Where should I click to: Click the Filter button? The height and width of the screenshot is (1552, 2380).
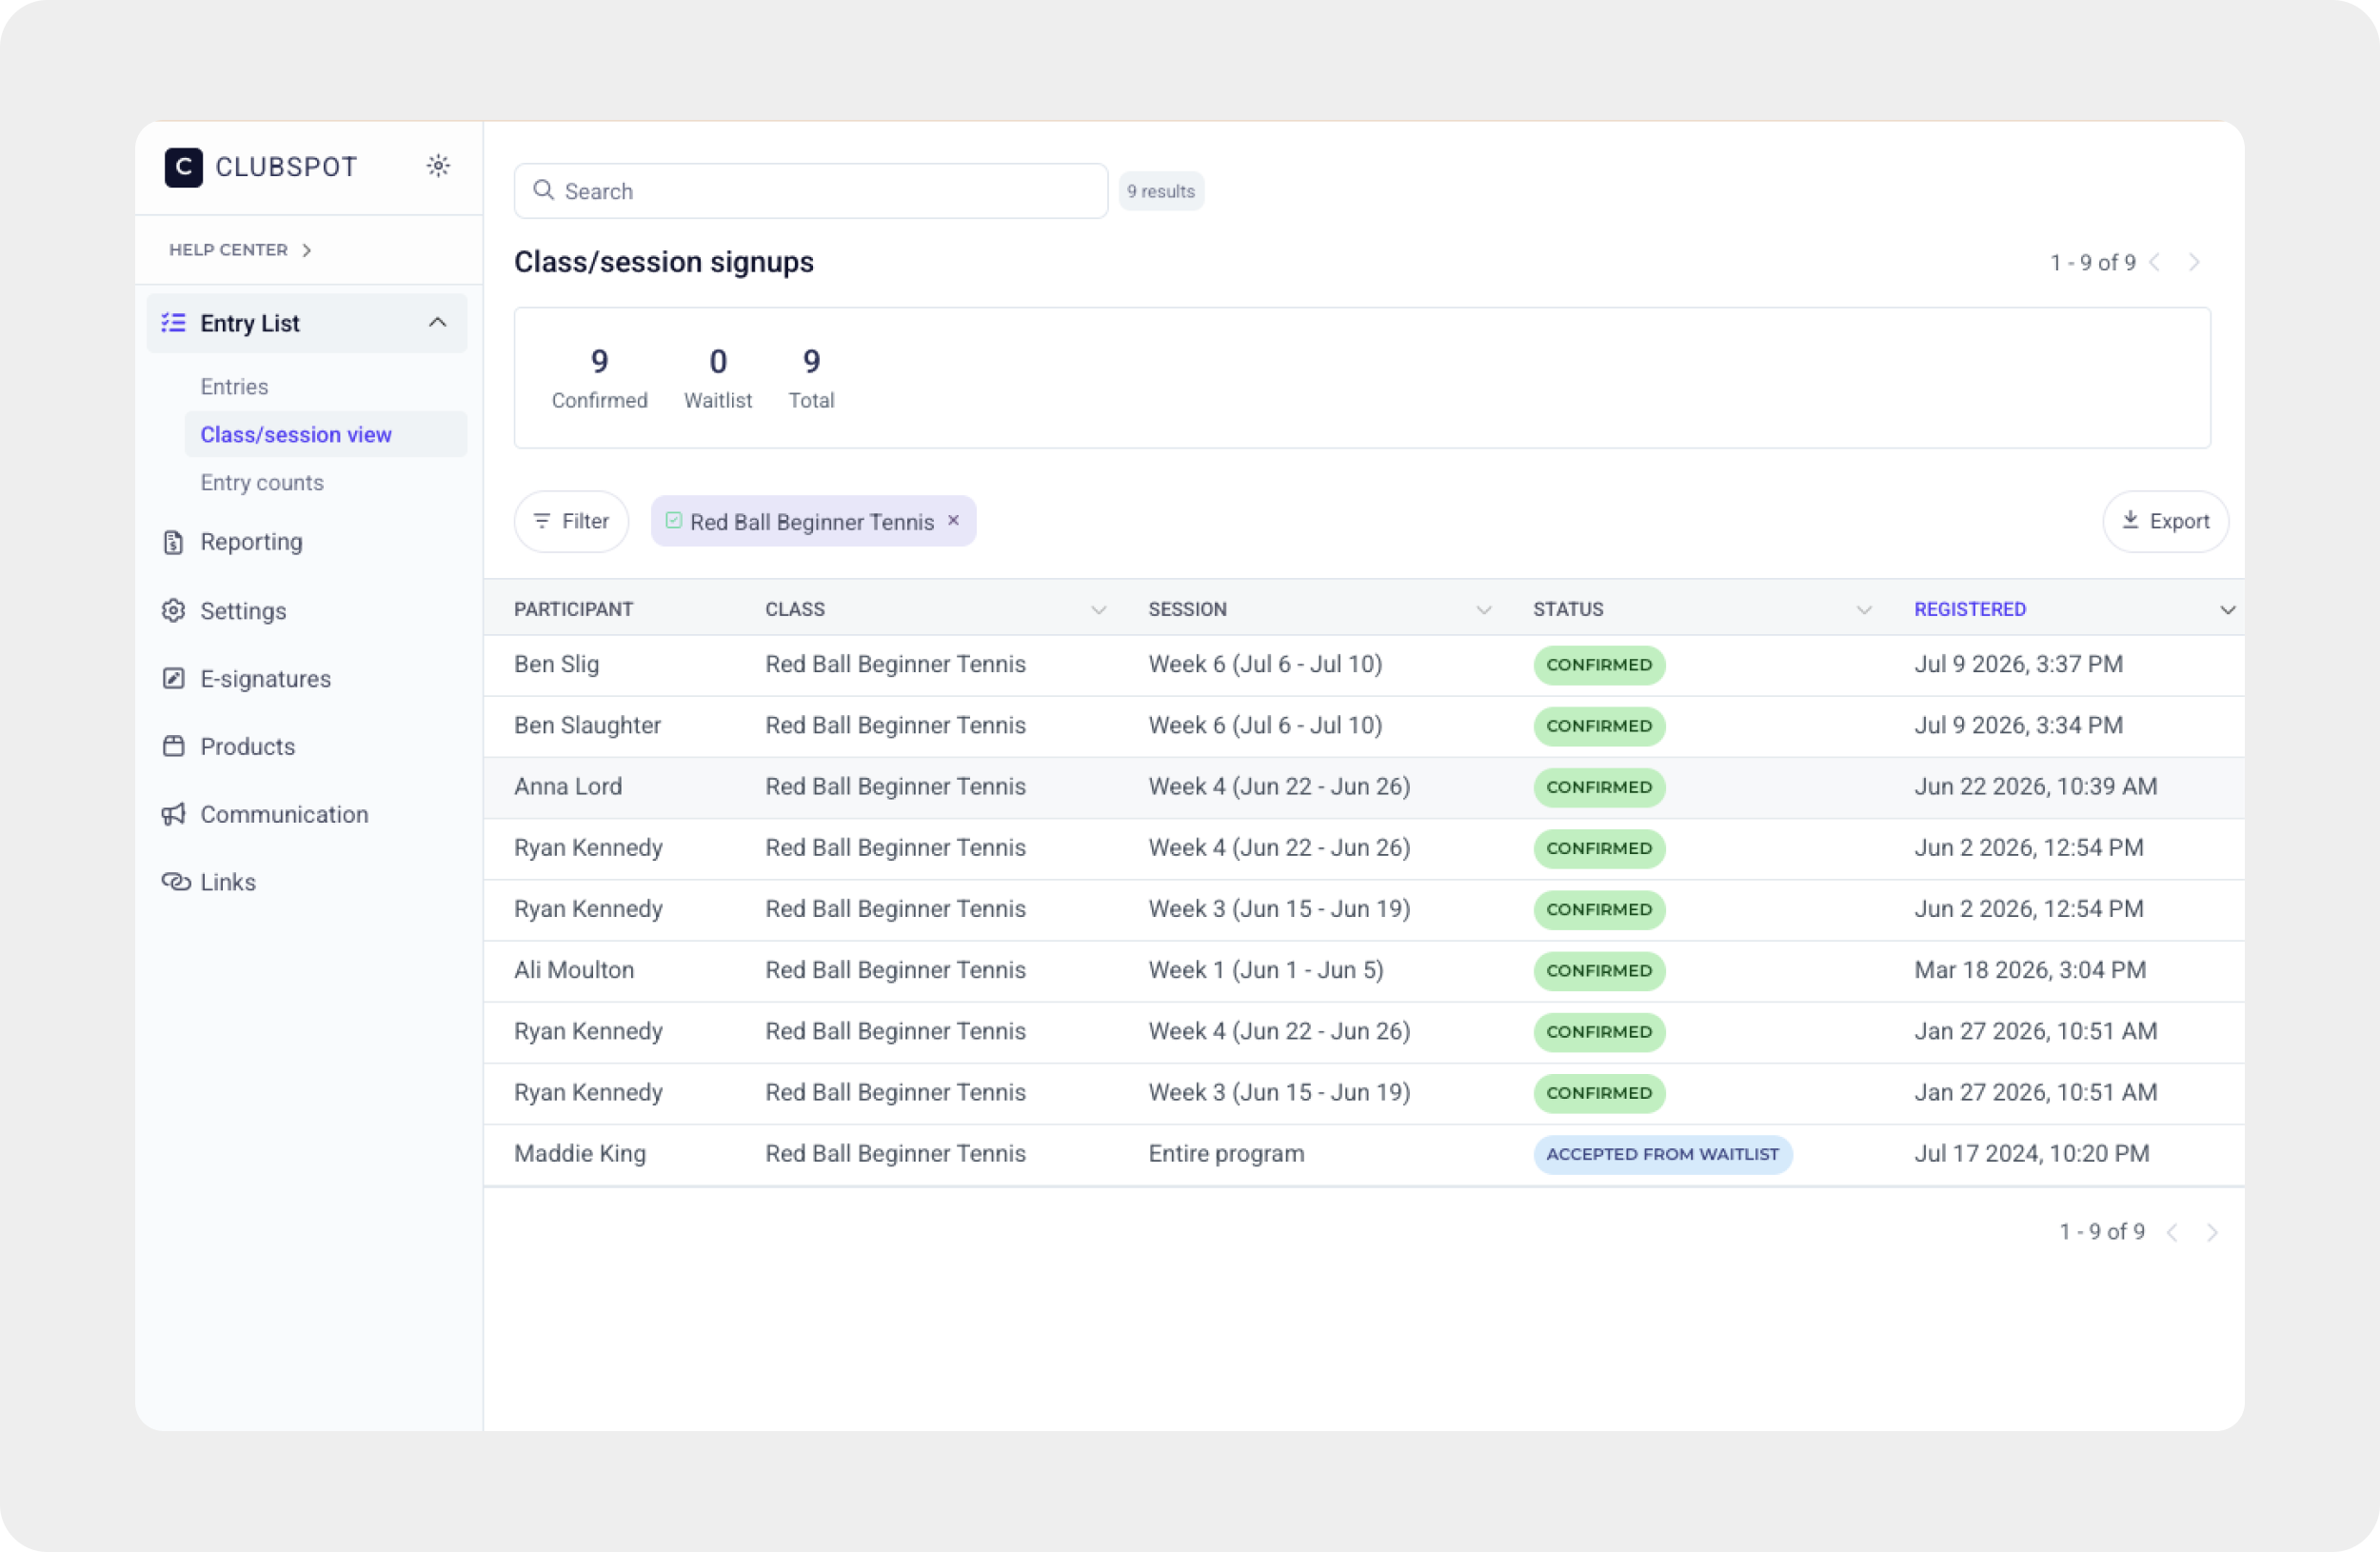point(571,521)
